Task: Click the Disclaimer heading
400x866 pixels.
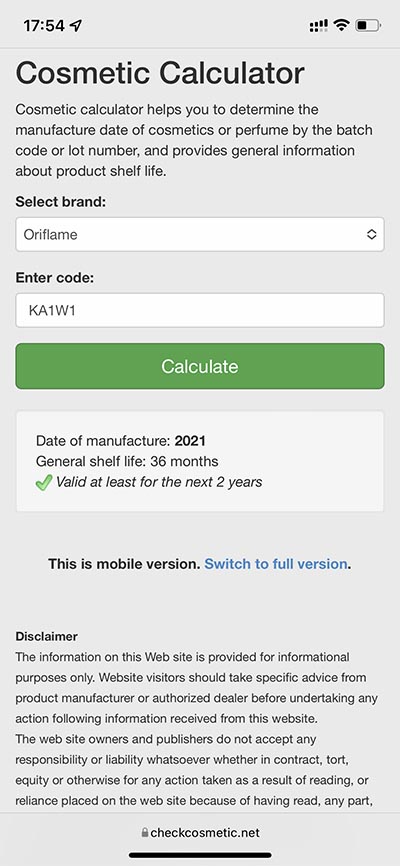Action: (46, 636)
